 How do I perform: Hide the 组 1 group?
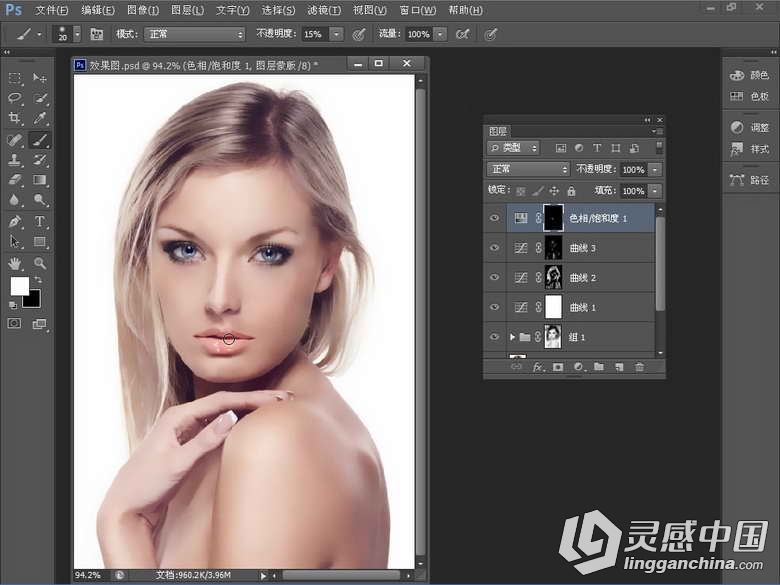tap(494, 337)
